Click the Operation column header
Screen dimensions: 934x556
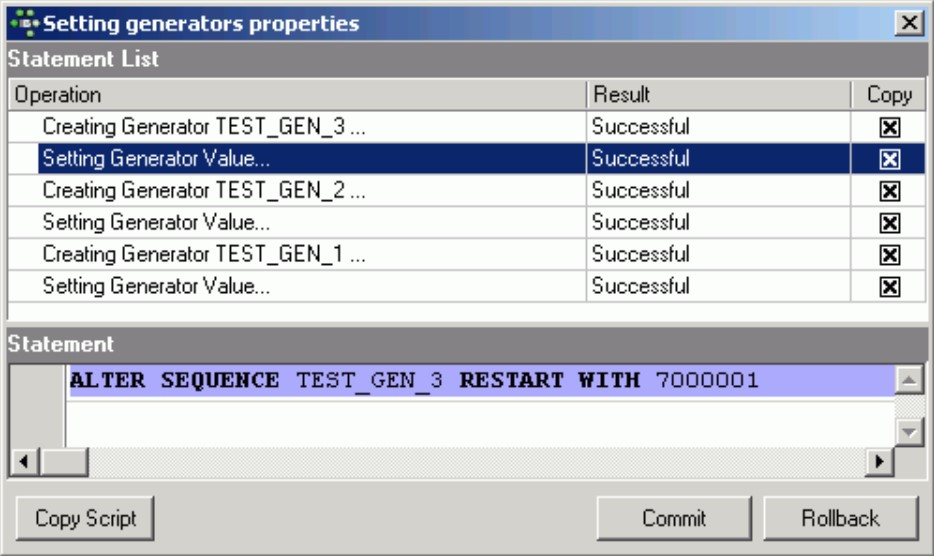click(296, 95)
